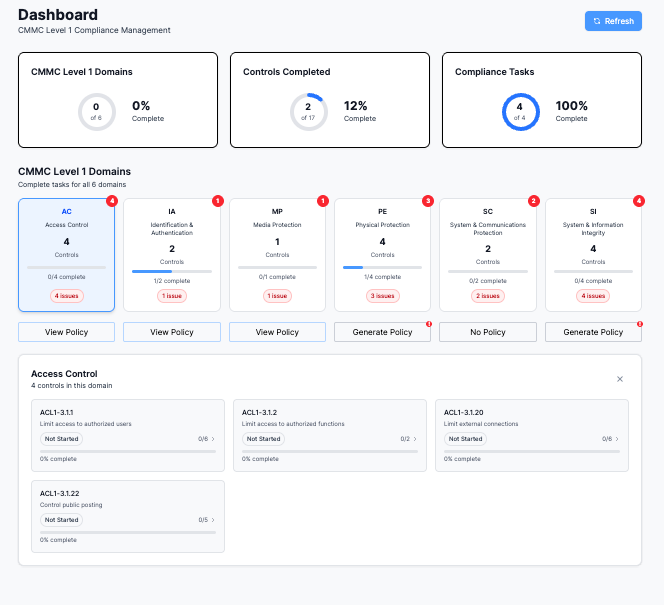Select the Media Protection domain card
The image size is (664, 605).
coord(277,255)
